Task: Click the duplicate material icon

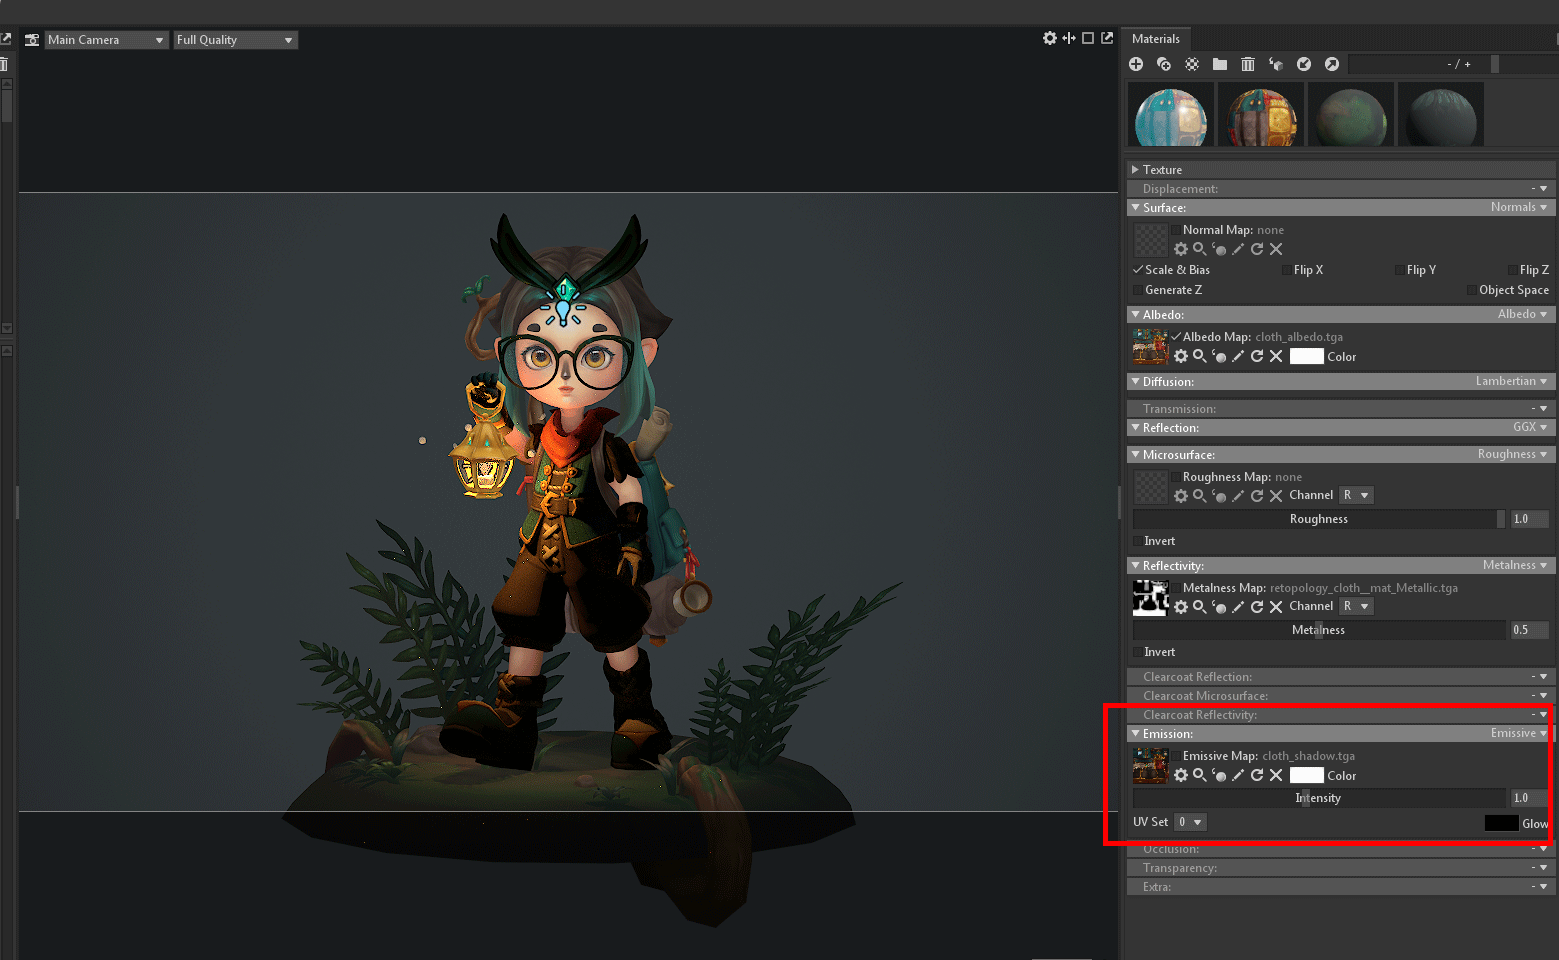Action: [1164, 64]
